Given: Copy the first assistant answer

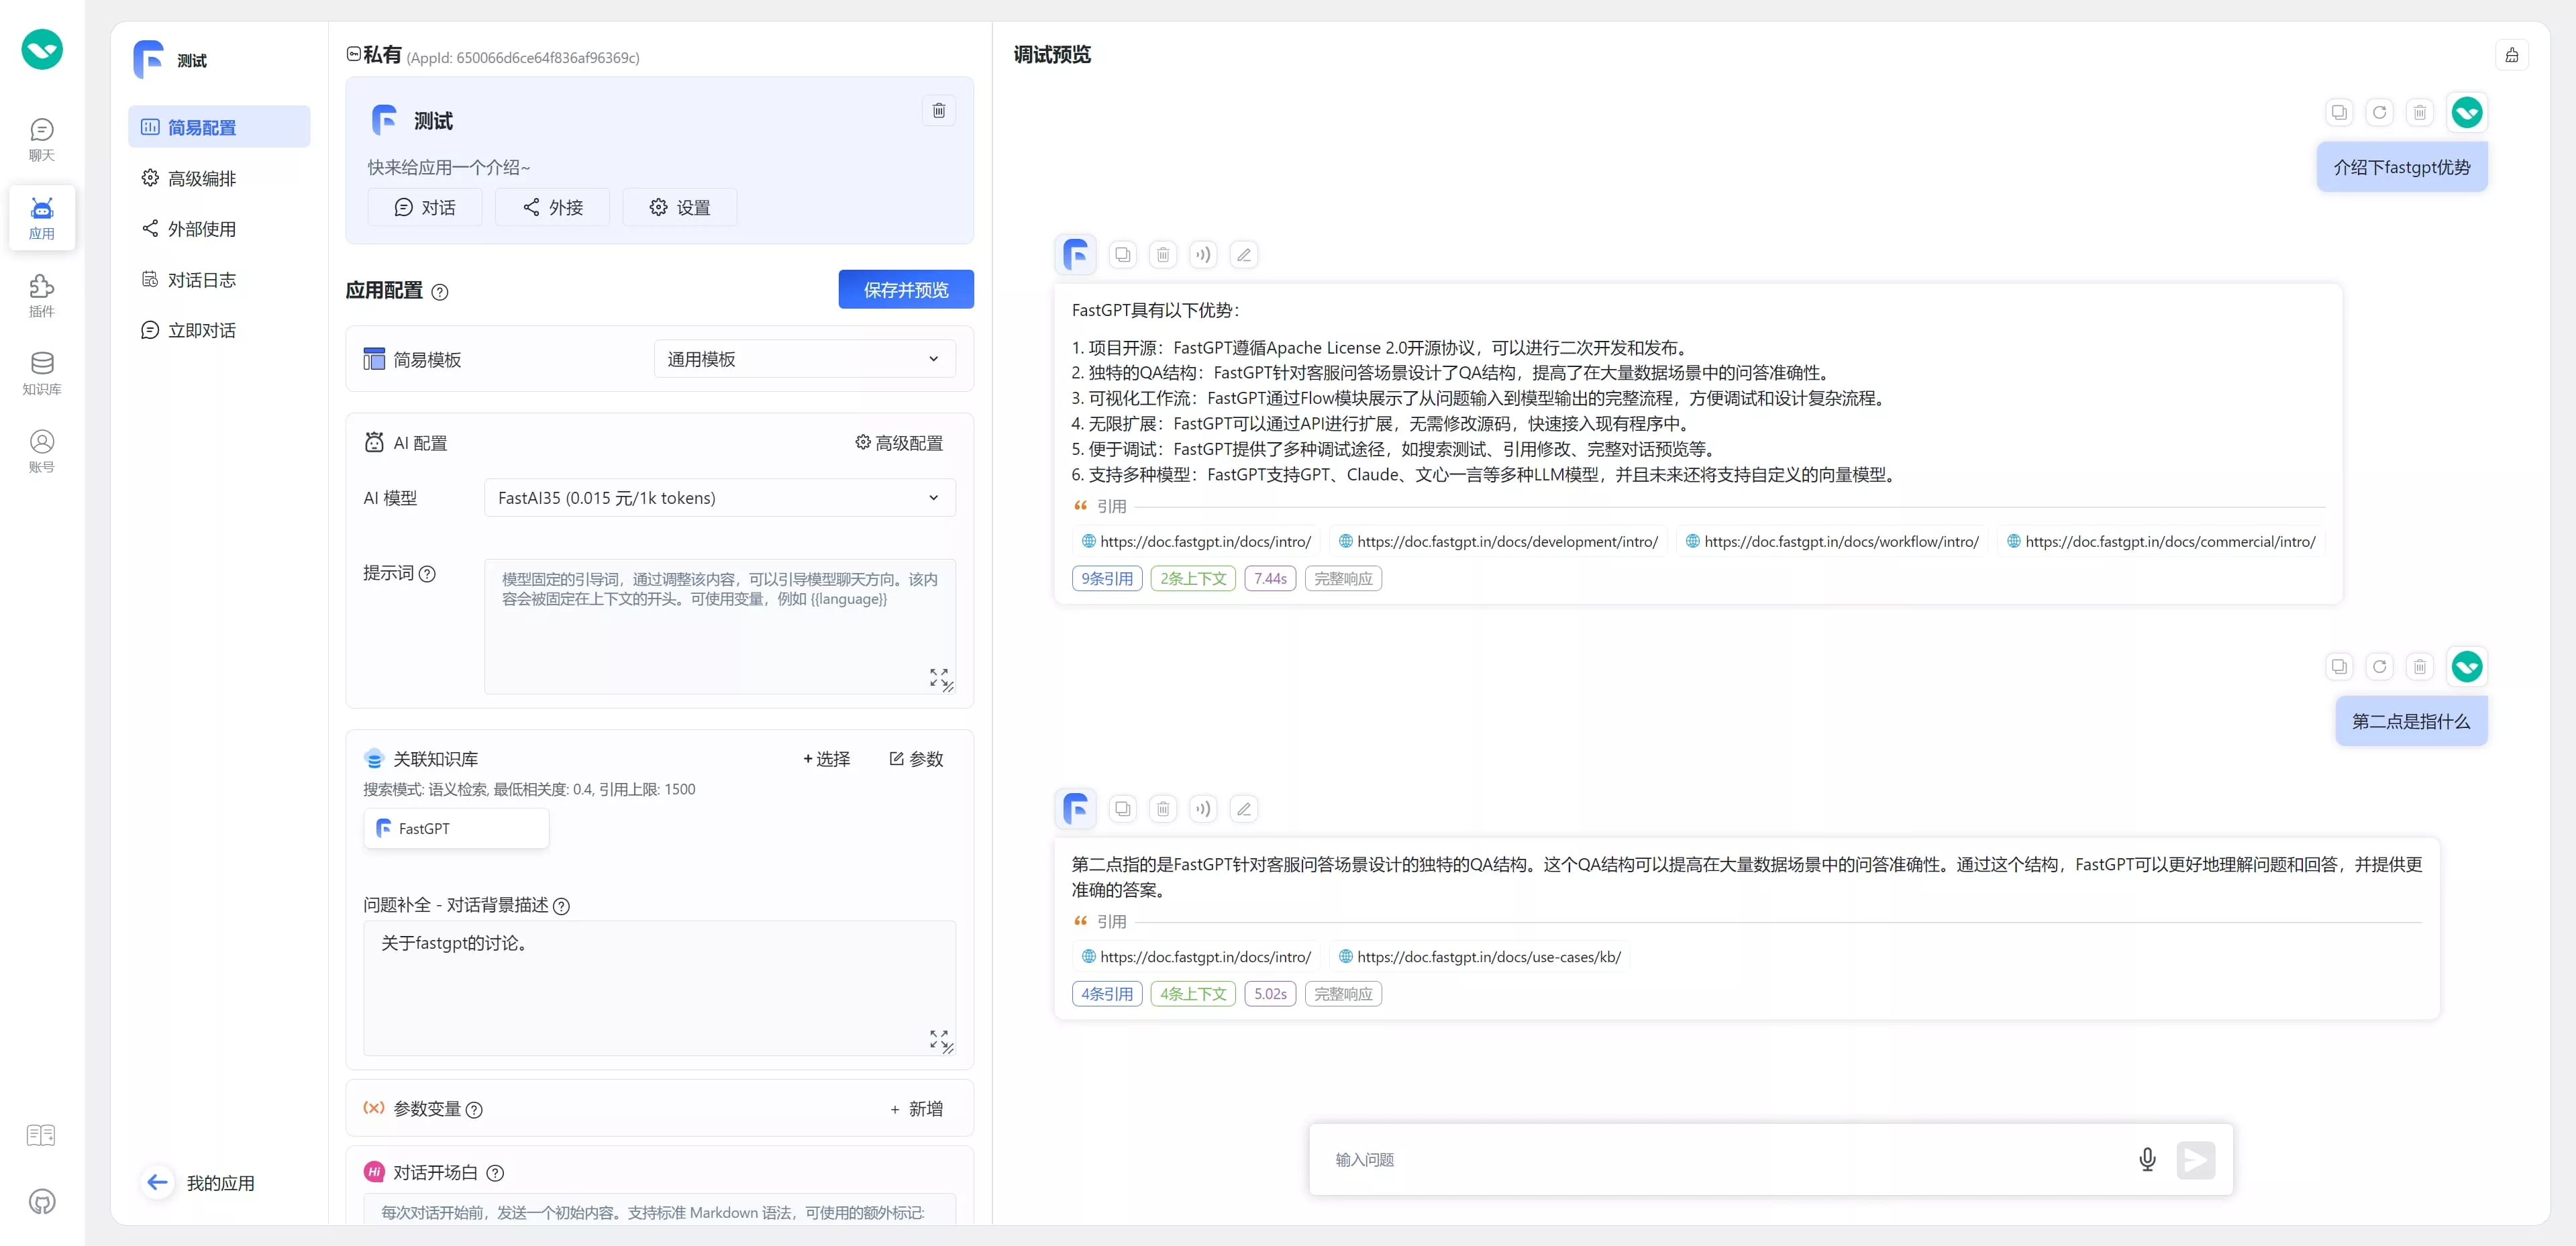Looking at the screenshot, I should 1123,255.
